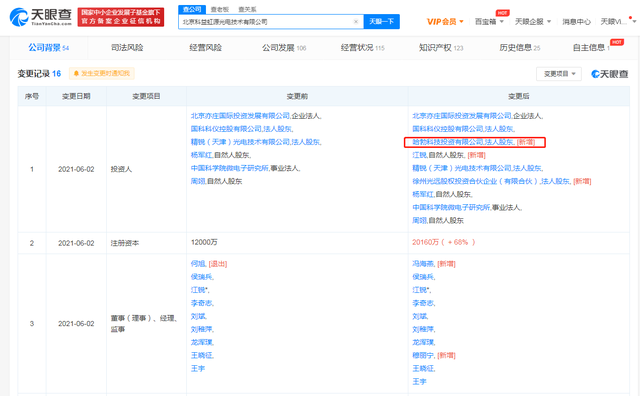640x396 pixels.
Task: Open the 百宝箱 dropdown menu
Action: click(x=489, y=22)
